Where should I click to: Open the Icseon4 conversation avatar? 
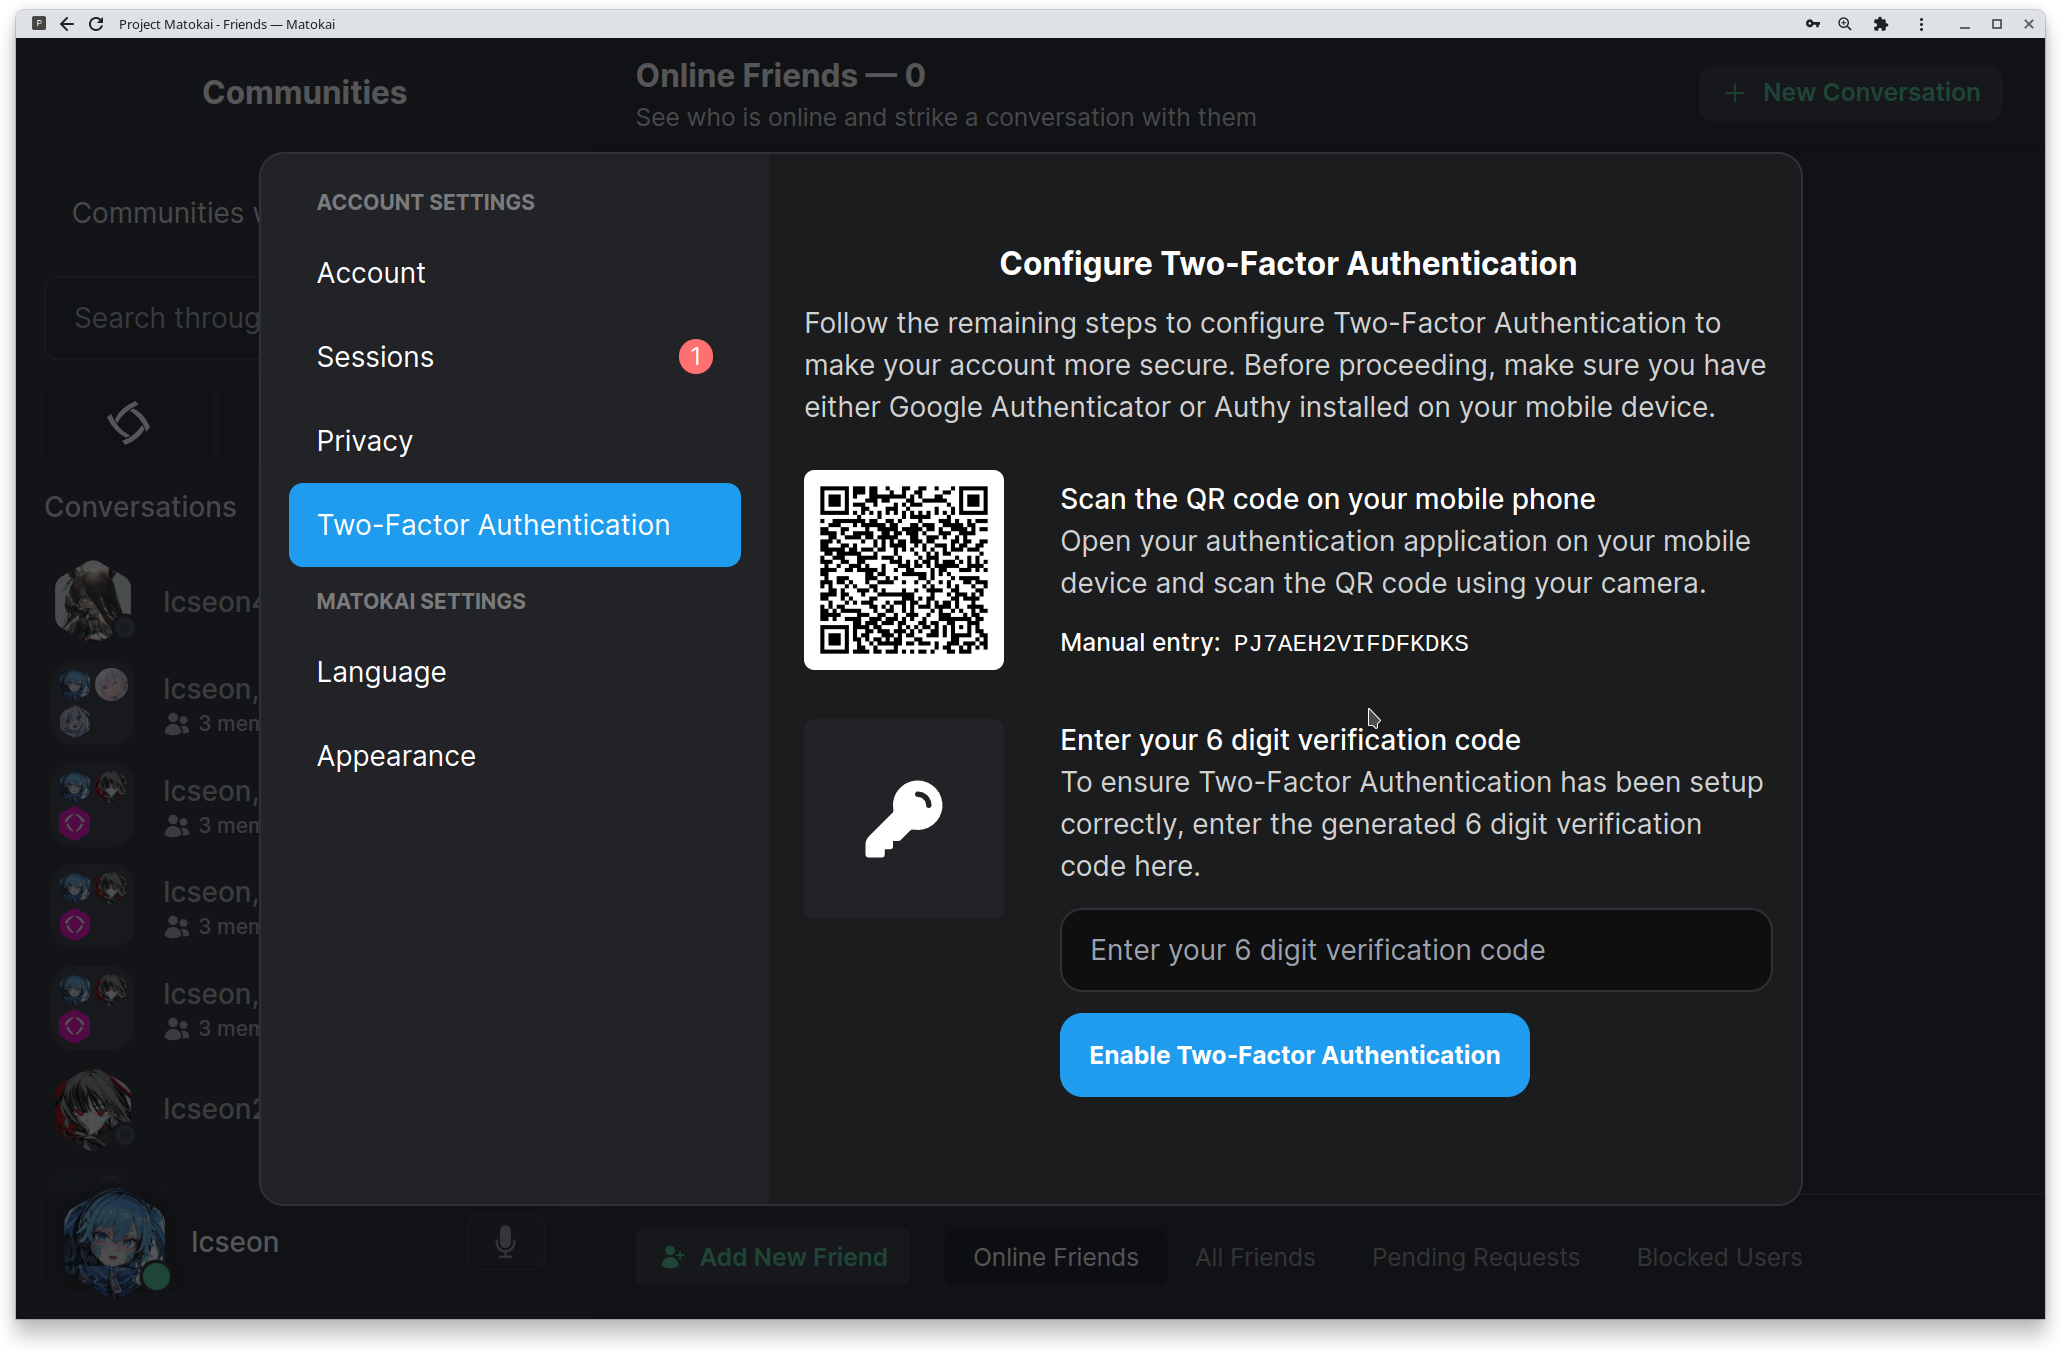(x=93, y=601)
